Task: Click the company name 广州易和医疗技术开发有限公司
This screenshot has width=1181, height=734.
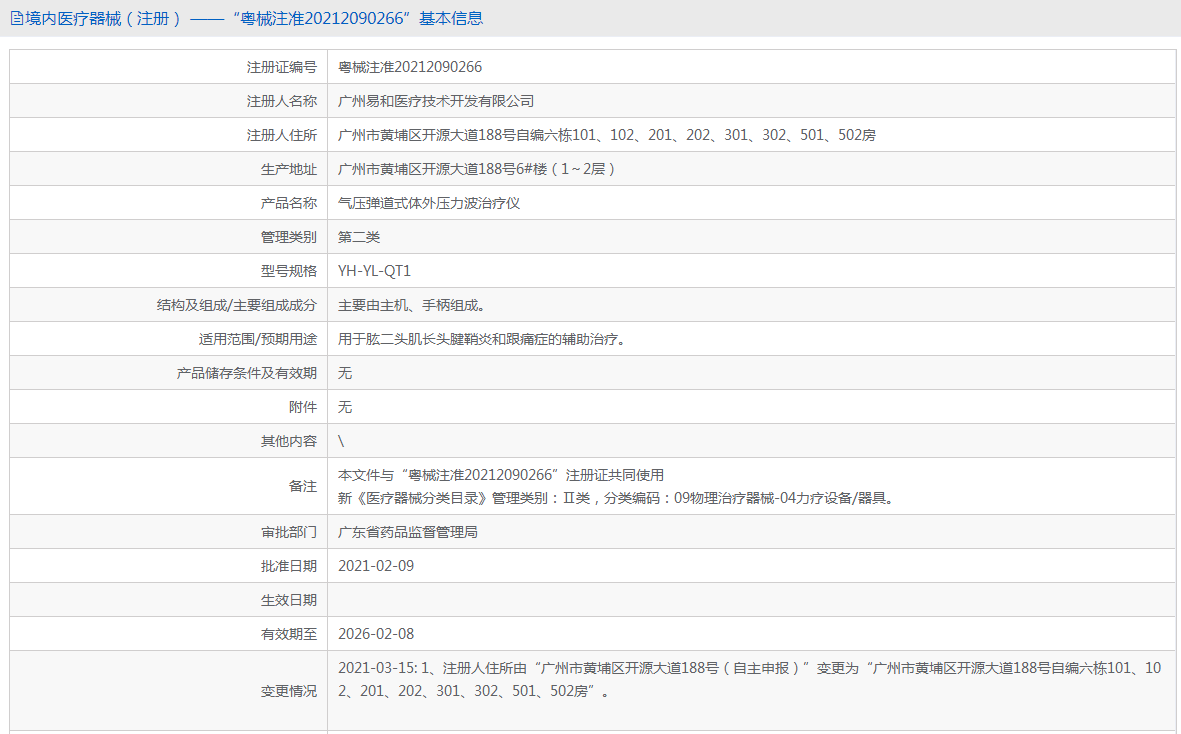Action: click(x=436, y=101)
